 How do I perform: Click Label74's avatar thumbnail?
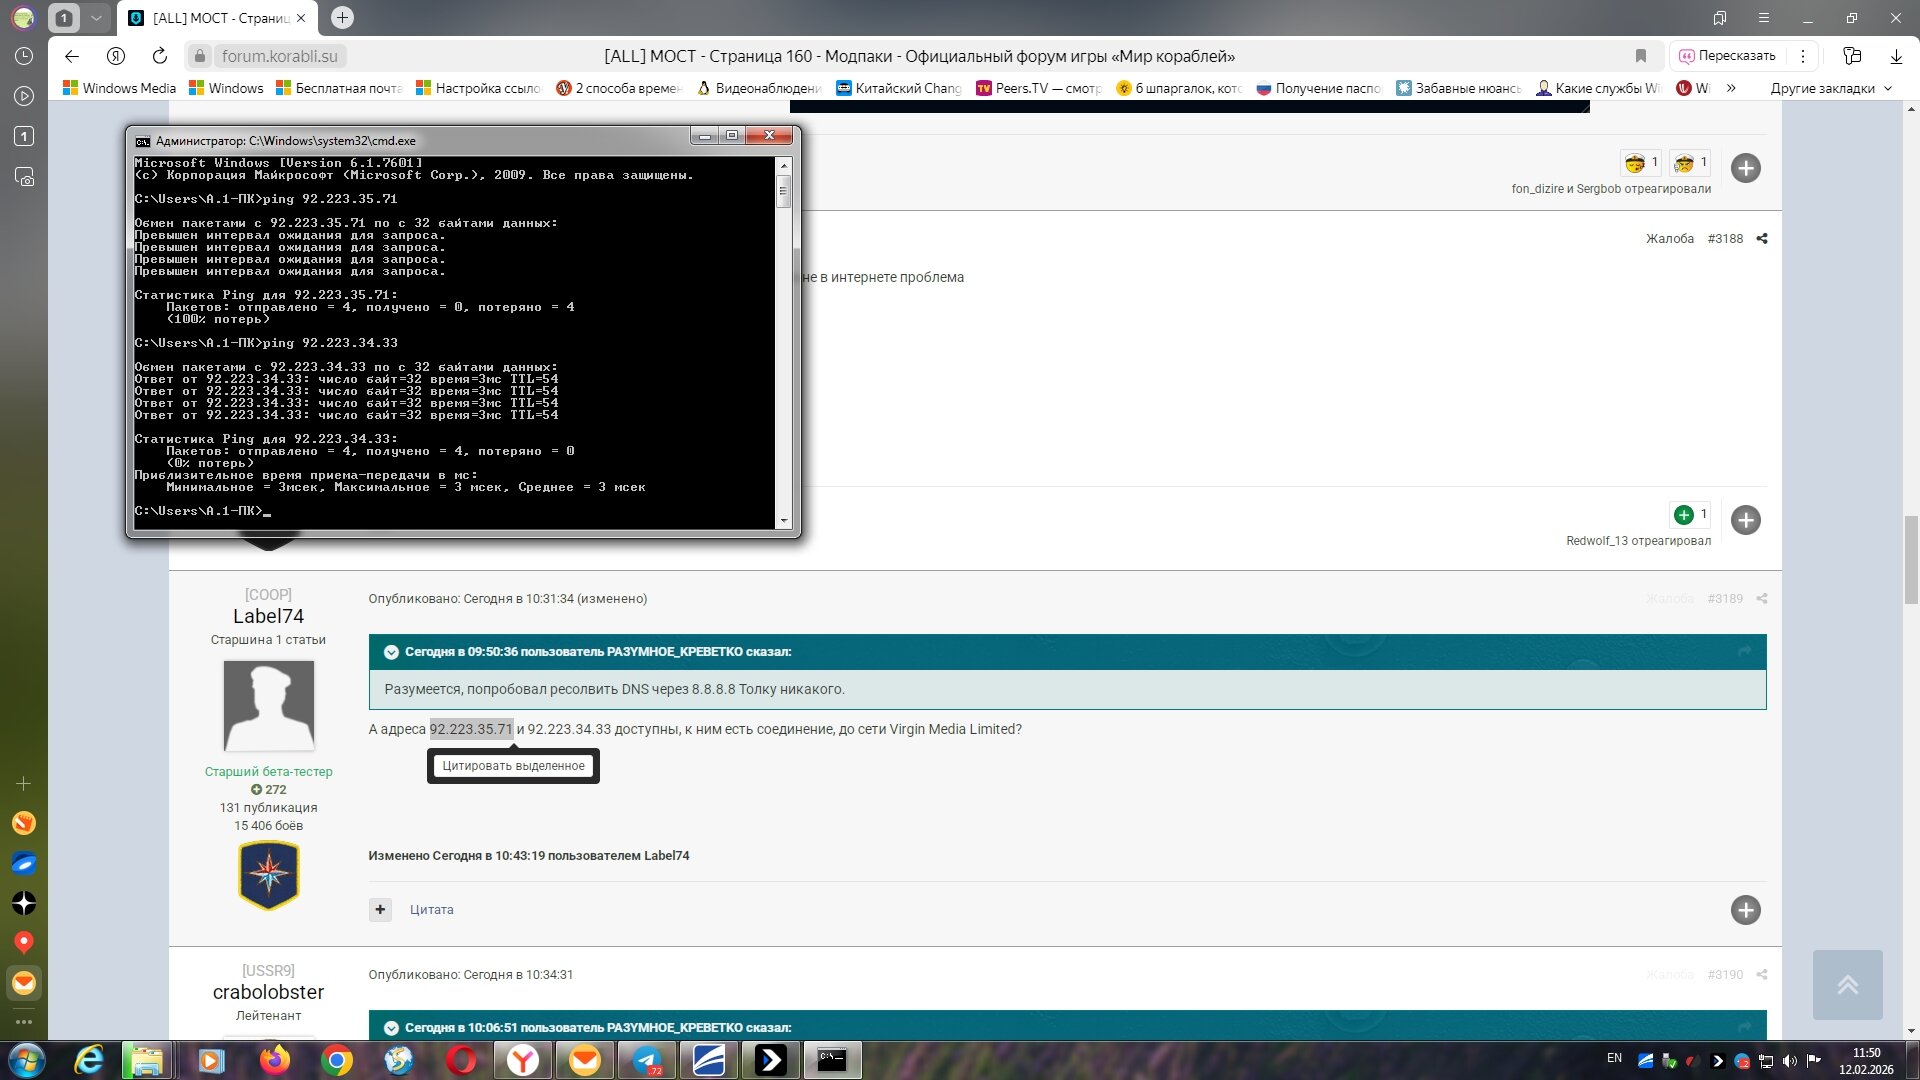tap(268, 706)
